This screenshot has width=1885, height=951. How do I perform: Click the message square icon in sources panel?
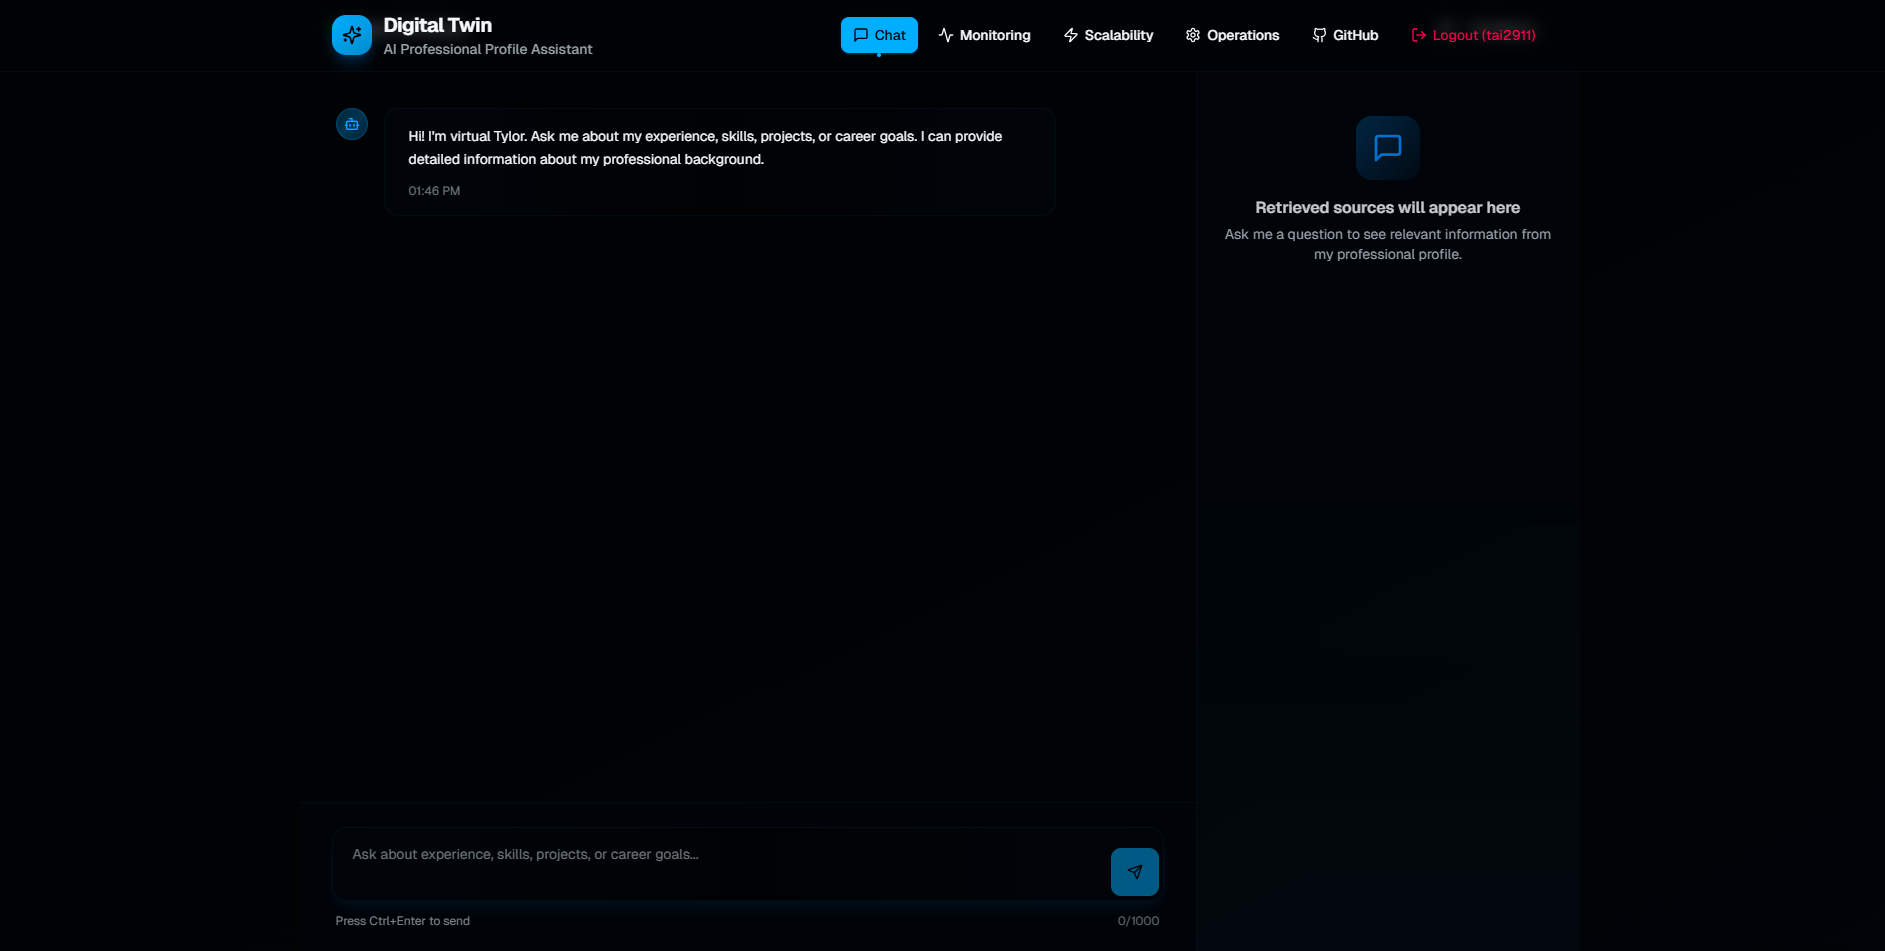point(1387,147)
